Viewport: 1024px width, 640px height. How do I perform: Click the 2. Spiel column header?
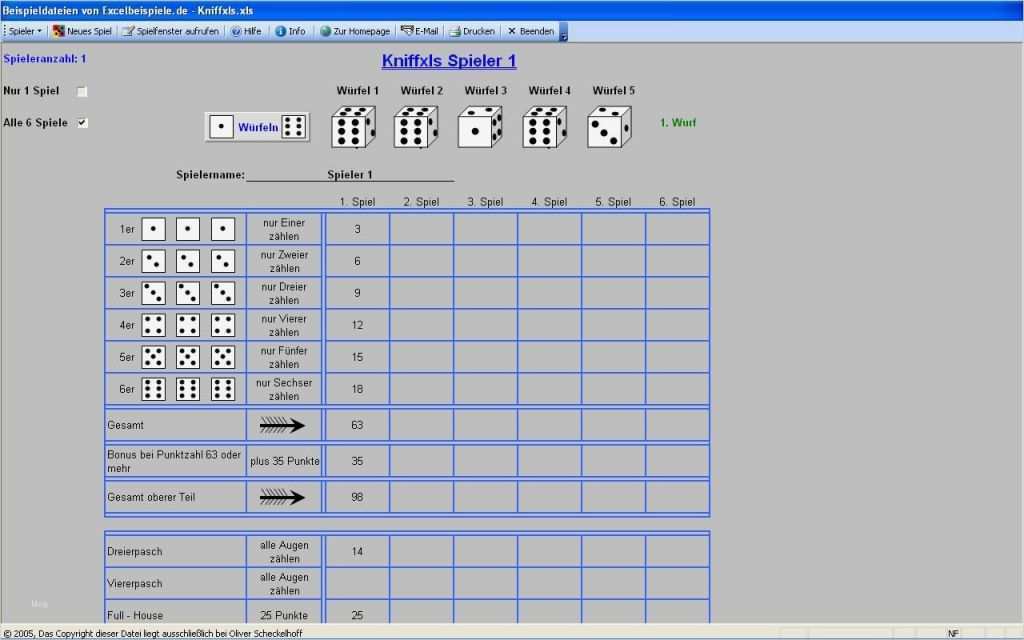[x=421, y=202]
